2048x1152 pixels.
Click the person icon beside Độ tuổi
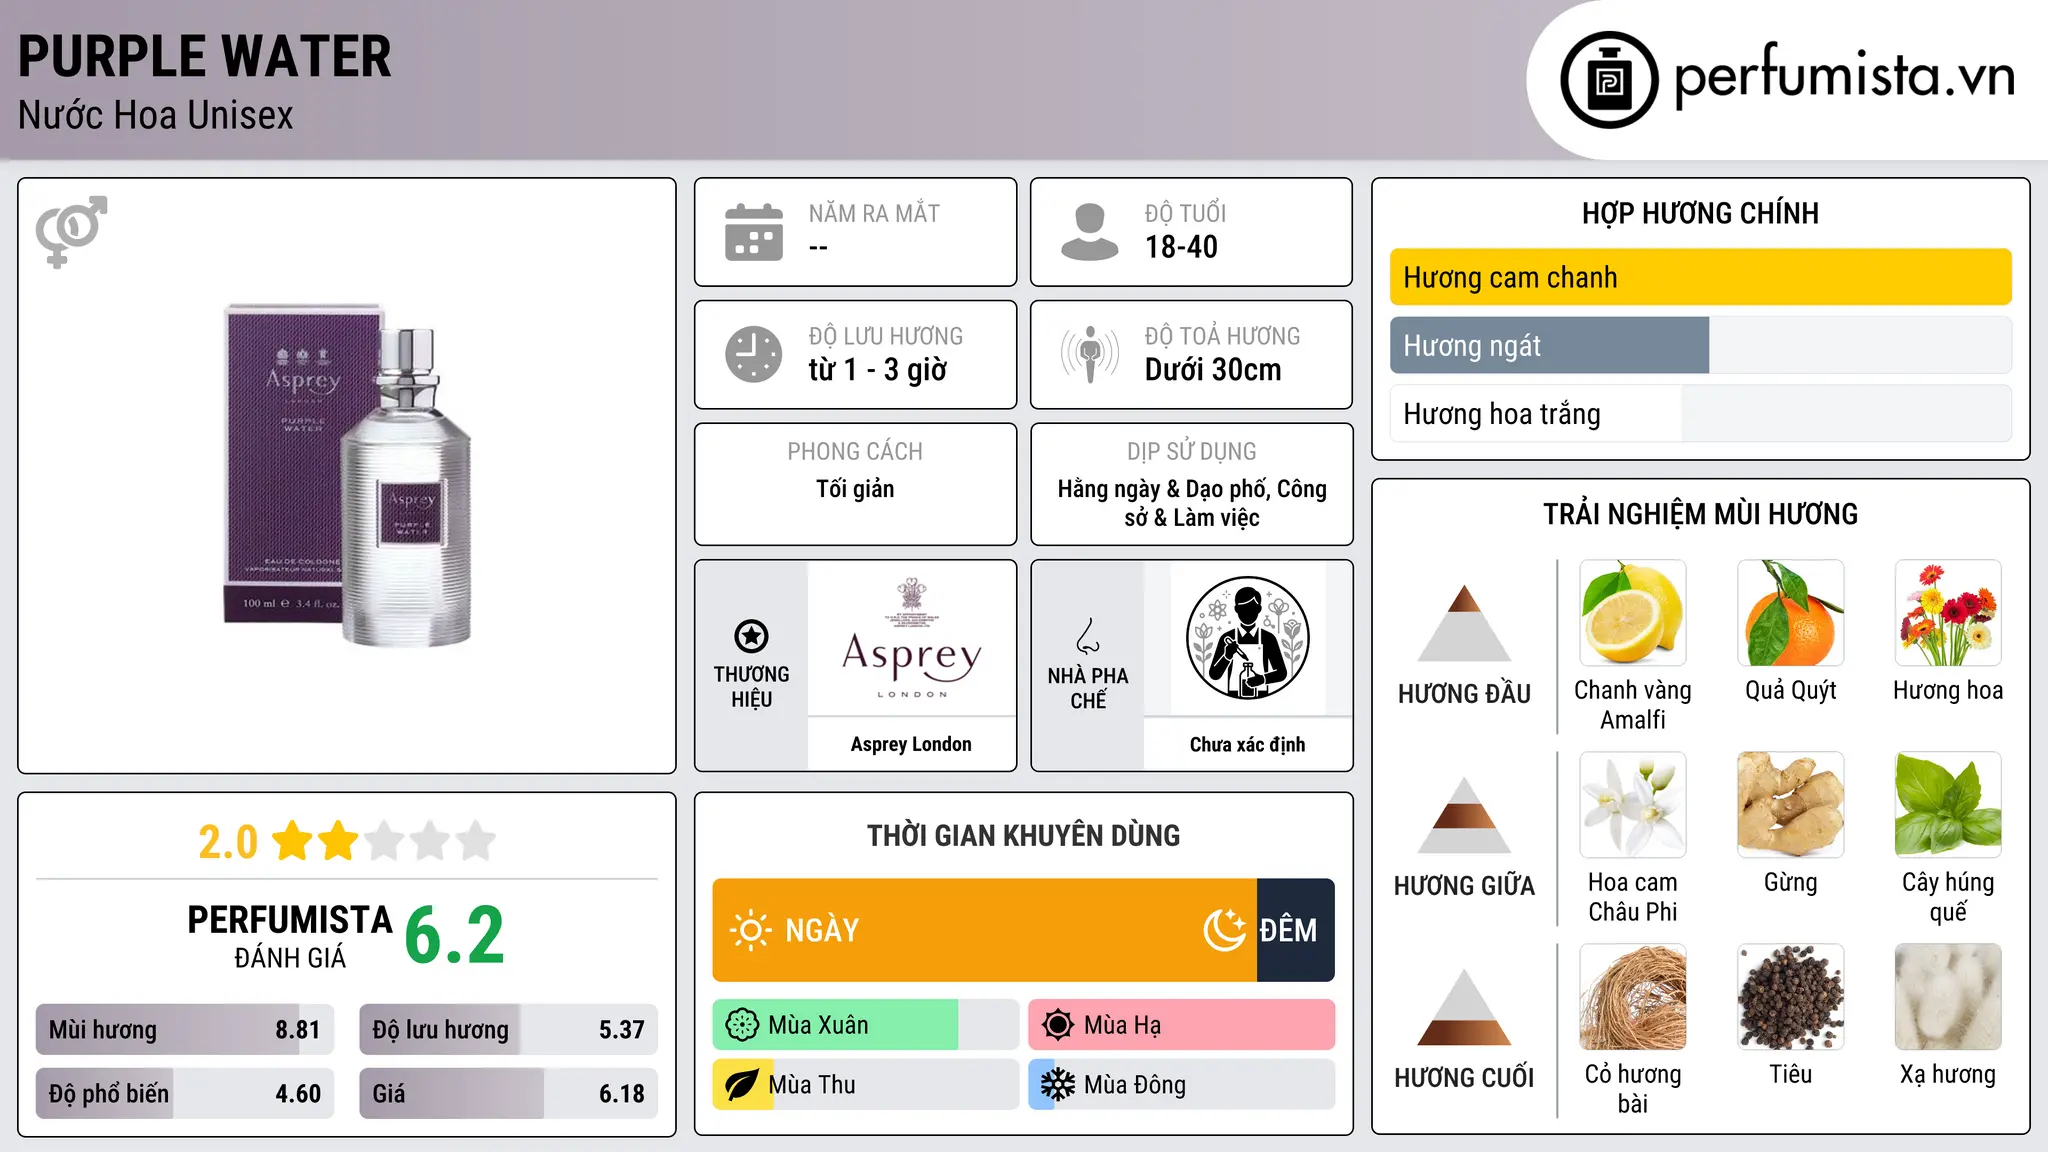(x=1090, y=232)
